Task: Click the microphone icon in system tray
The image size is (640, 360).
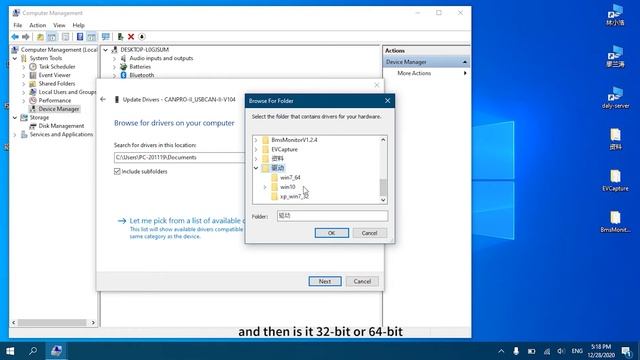Action: coord(516,351)
